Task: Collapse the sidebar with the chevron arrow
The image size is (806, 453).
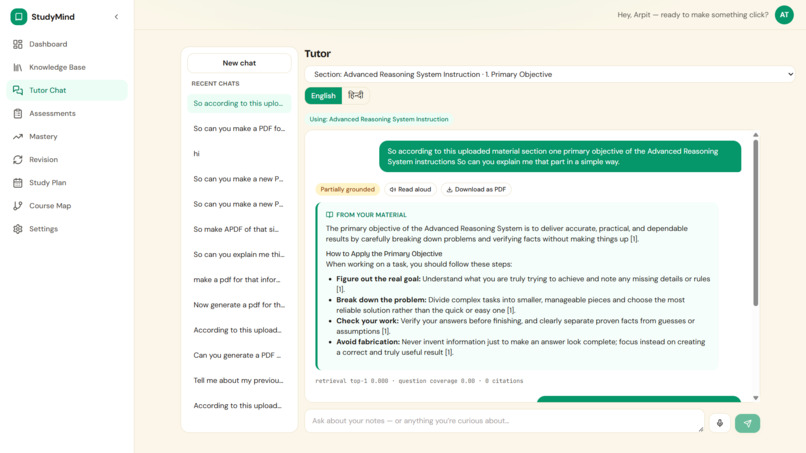Action: (116, 16)
